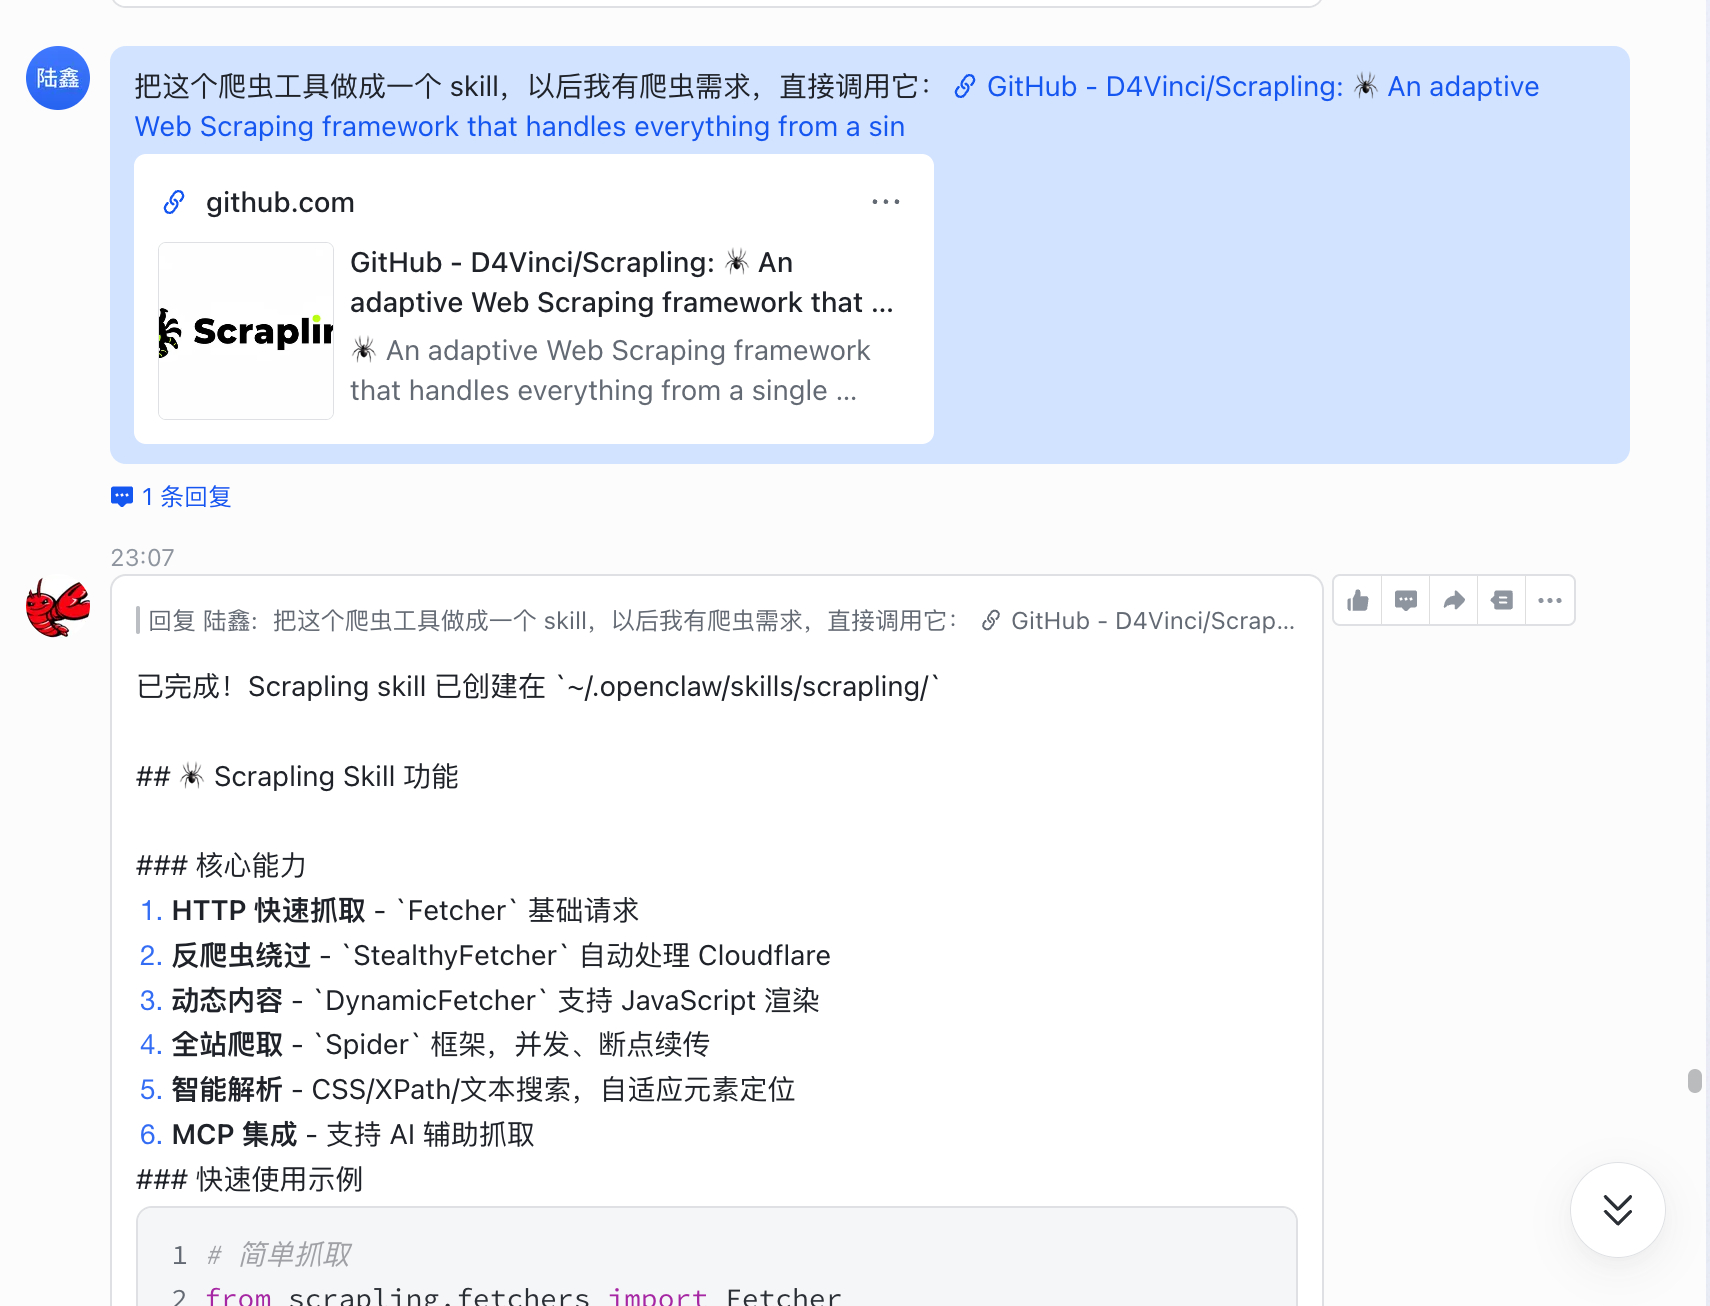
Task: Click the speech bubble icon beside "1 条回复"
Action: [x=122, y=497]
